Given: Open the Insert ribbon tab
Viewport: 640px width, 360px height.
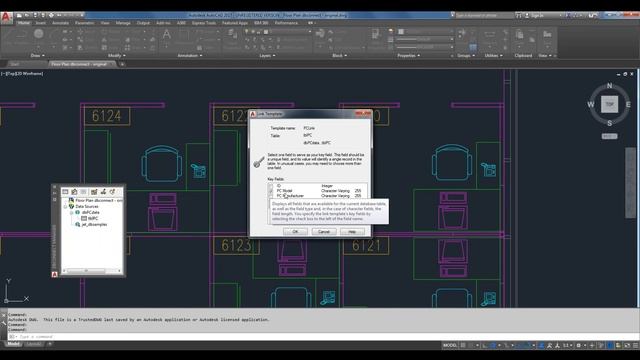Looking at the screenshot, I should point(41,23).
